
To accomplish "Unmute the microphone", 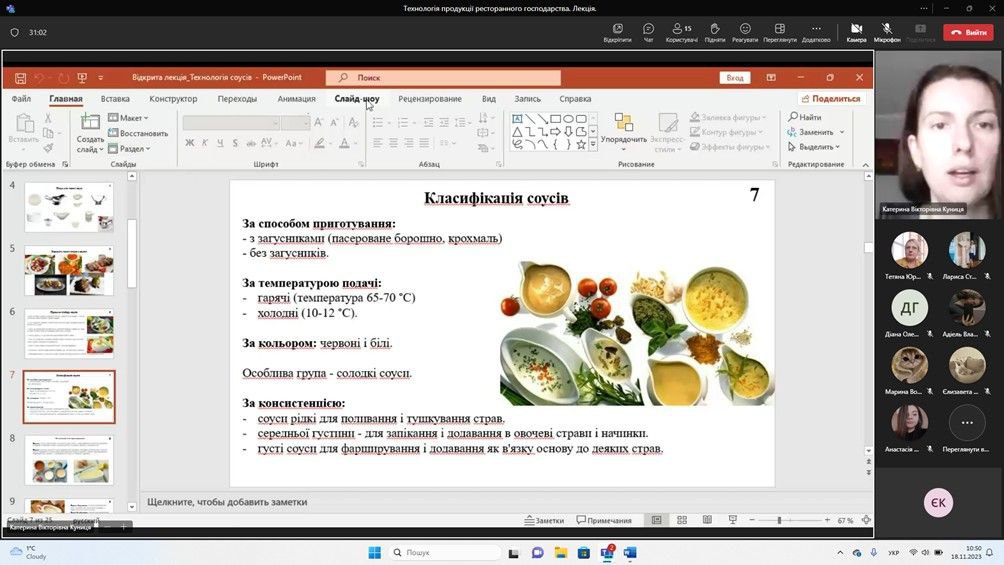I will [x=886, y=32].
